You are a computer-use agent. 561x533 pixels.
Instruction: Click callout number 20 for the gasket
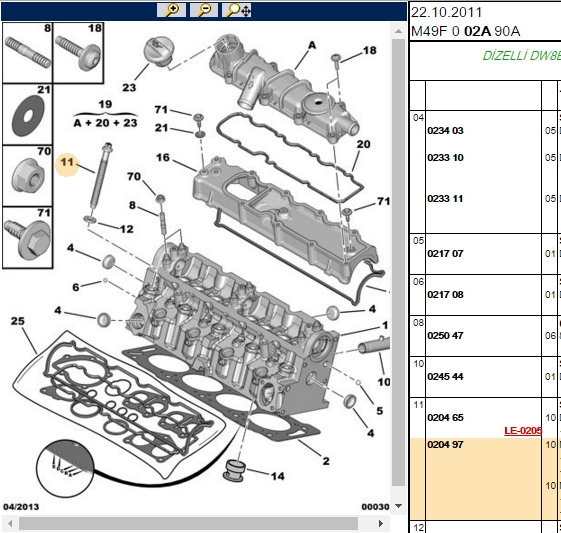(363, 144)
